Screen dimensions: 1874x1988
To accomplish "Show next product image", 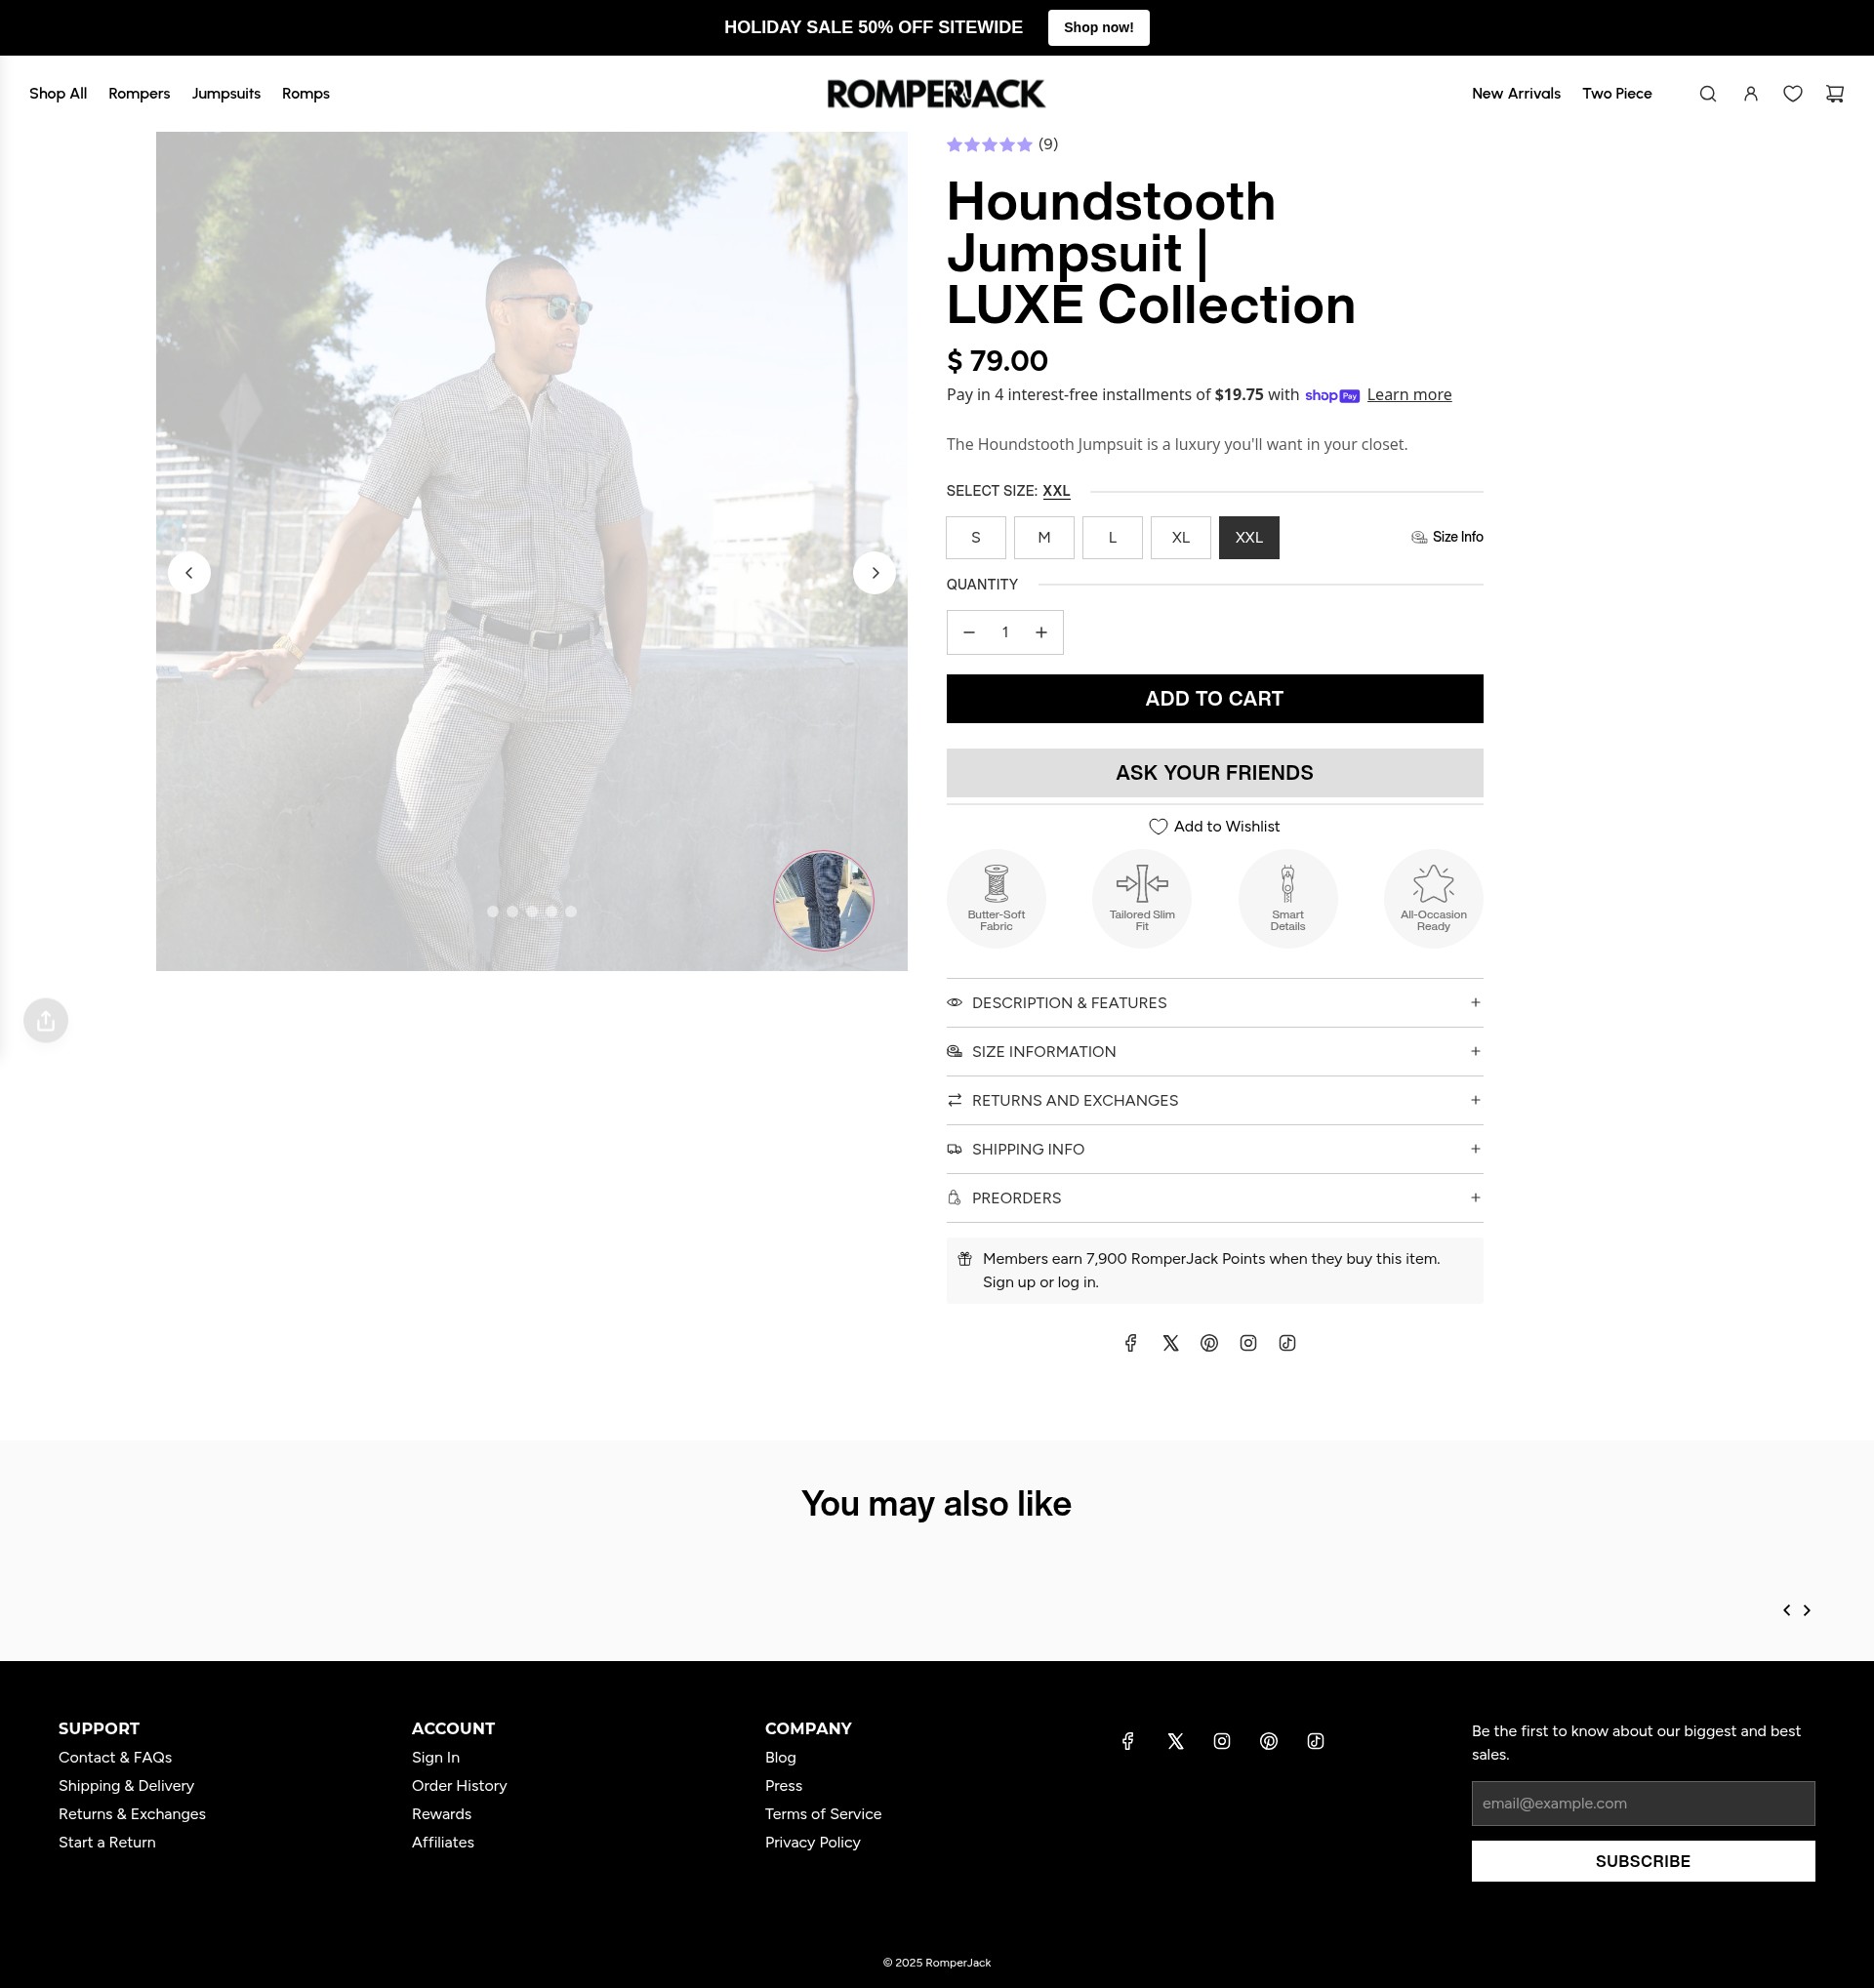I will (x=875, y=573).
